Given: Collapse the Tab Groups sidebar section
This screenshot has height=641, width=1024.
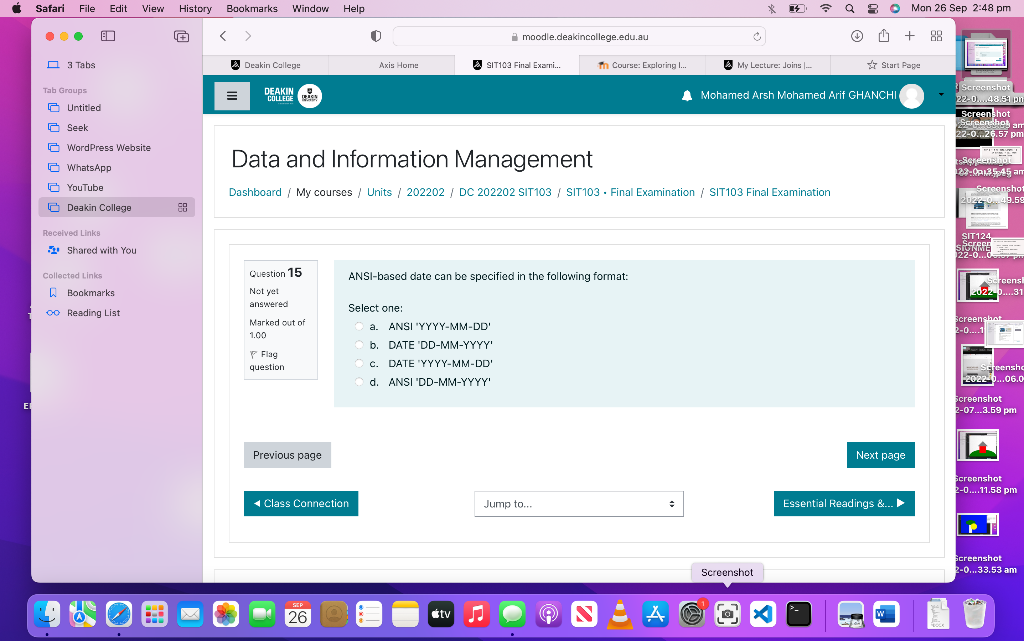Looking at the screenshot, I should click(x=69, y=92).
